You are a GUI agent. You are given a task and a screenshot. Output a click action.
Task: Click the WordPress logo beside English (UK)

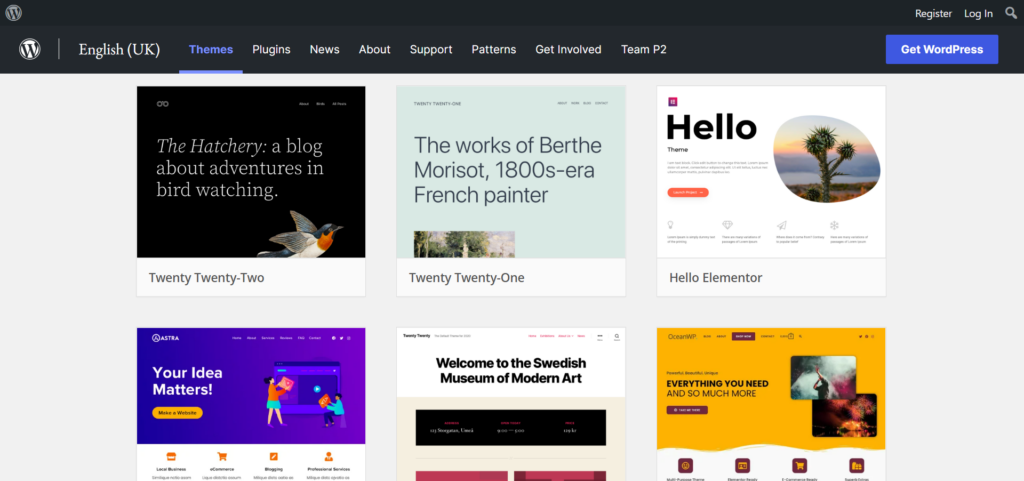point(30,49)
